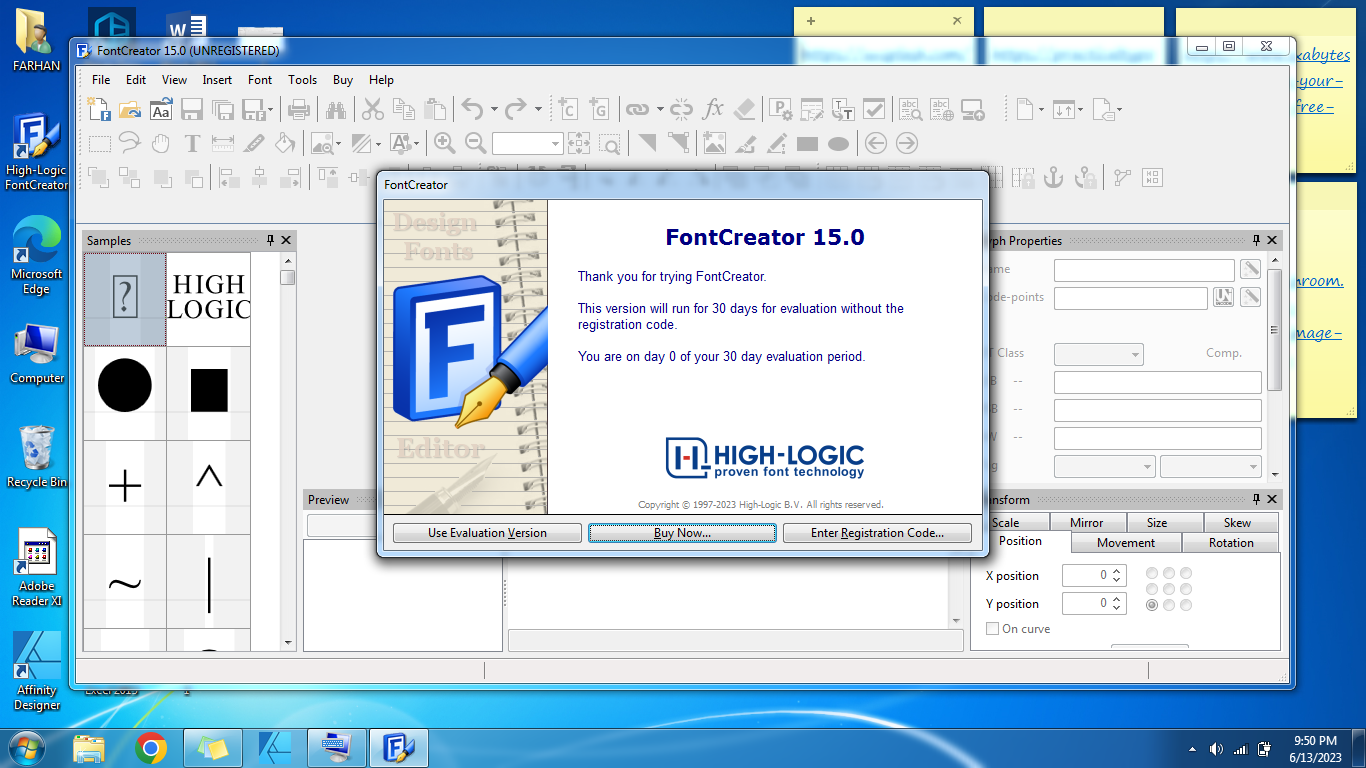The image size is (1366, 768).
Task: Select the HIGH LOGIC sample thumbnail
Action: 208,299
